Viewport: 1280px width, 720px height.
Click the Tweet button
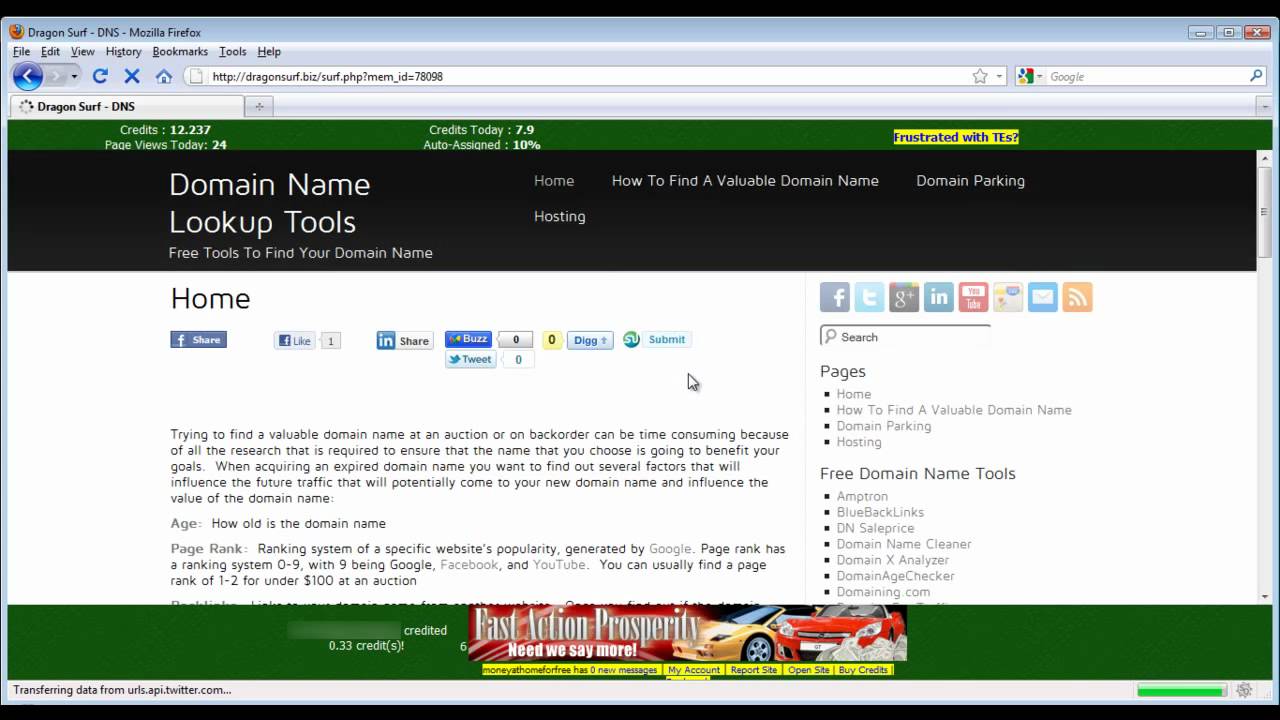[470, 359]
